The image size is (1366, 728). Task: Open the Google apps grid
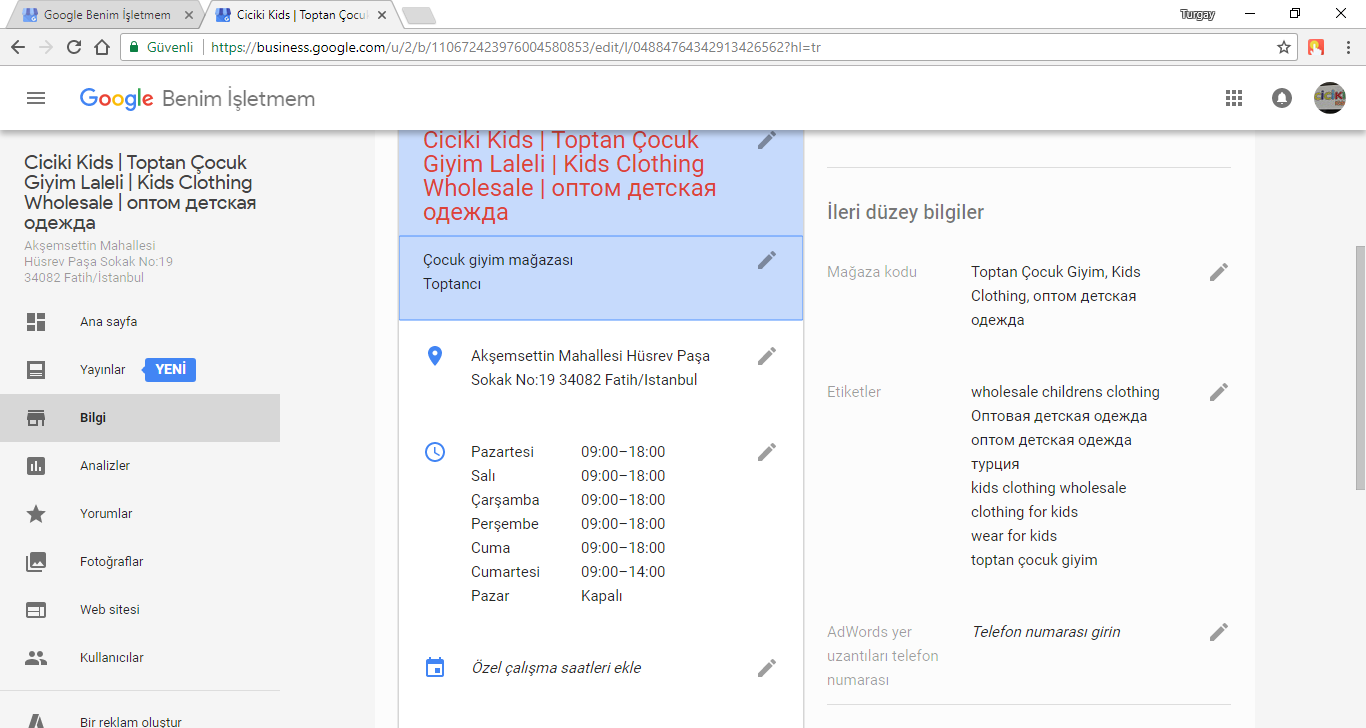click(x=1233, y=98)
